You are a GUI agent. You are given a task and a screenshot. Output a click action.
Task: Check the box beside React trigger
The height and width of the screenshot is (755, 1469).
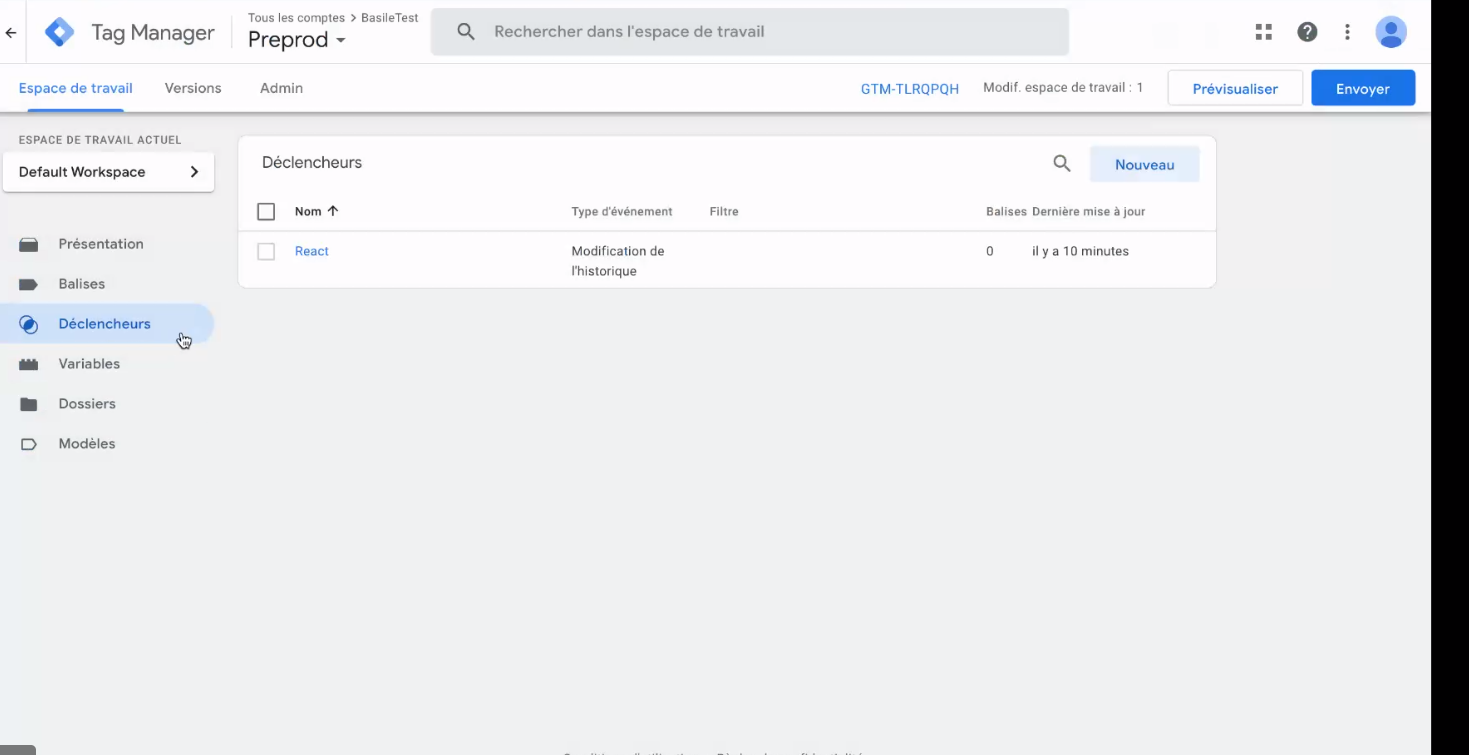[x=266, y=252]
